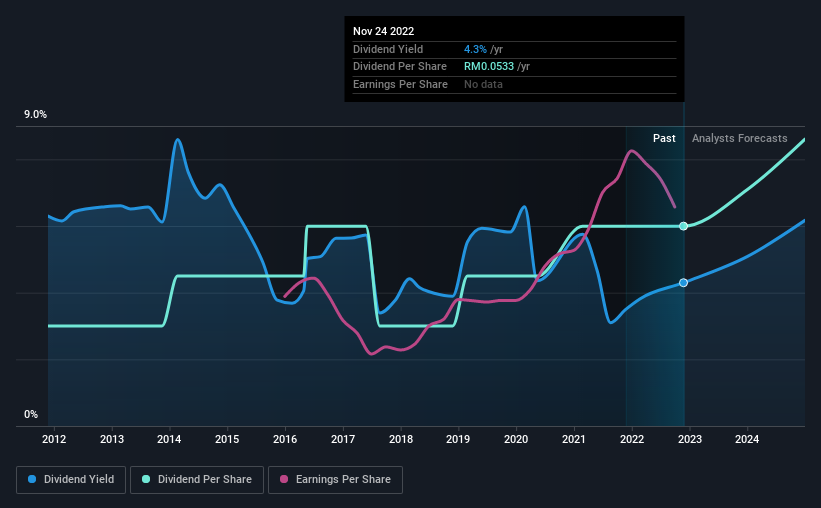Click the 2013 x-axis label

point(112,439)
